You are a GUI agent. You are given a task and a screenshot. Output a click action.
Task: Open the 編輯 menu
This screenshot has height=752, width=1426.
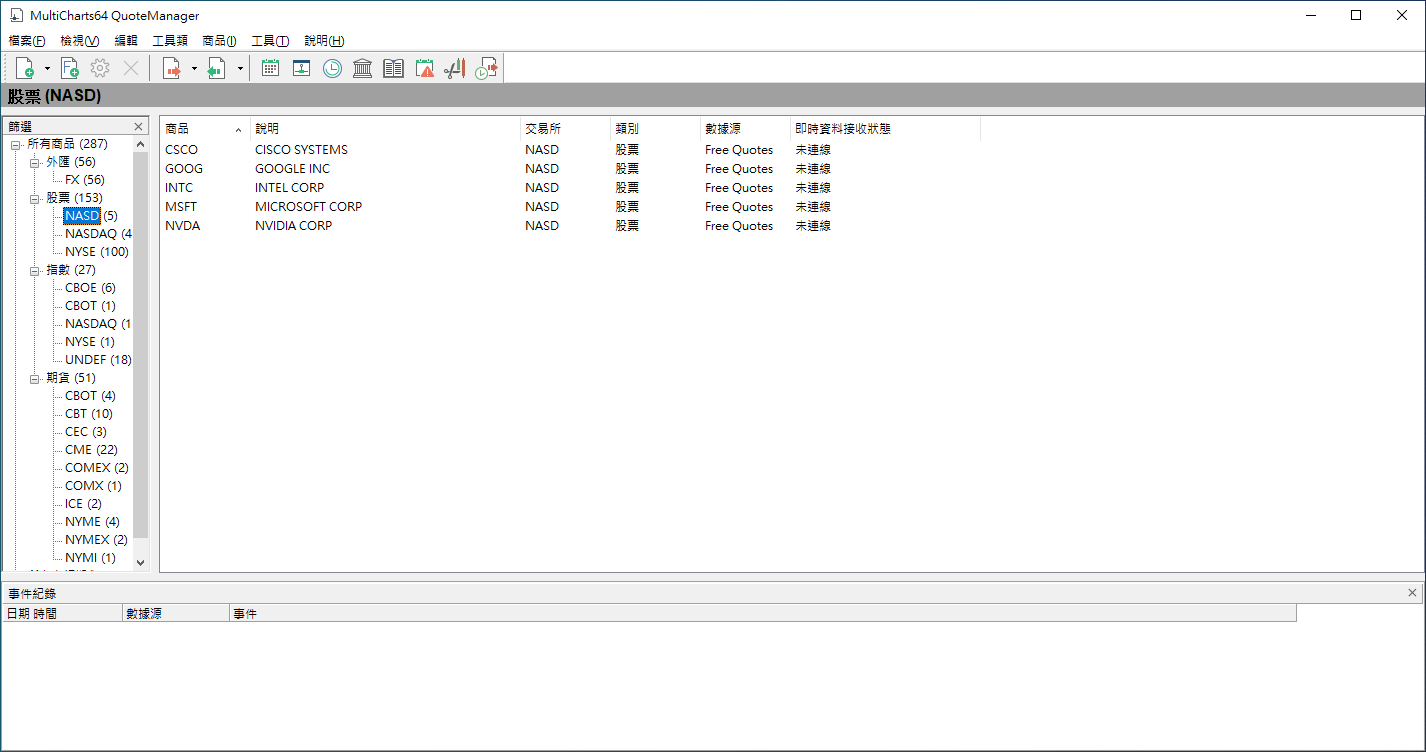(x=126, y=41)
